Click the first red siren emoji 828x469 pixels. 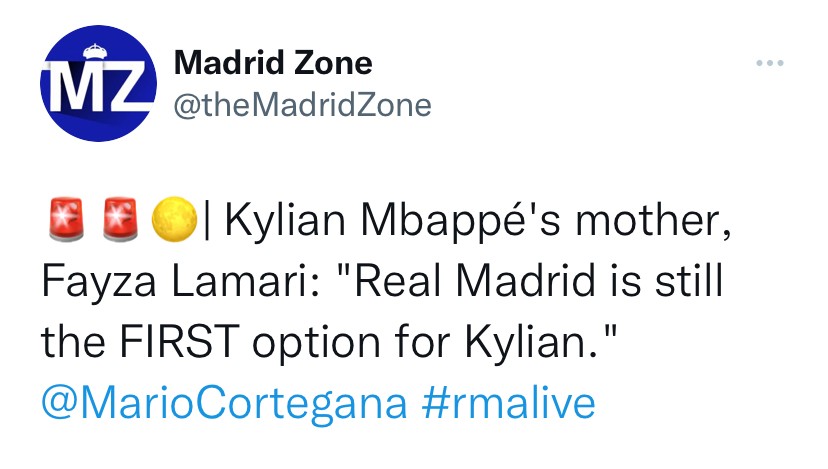(65, 222)
